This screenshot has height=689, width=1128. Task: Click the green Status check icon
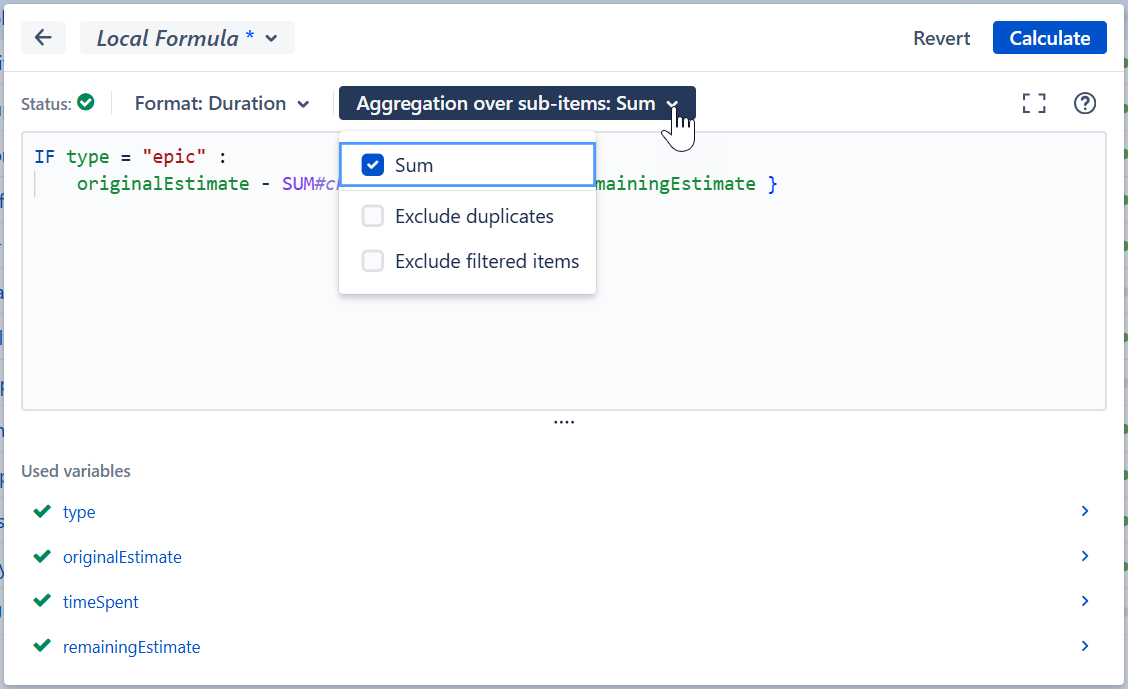85,102
